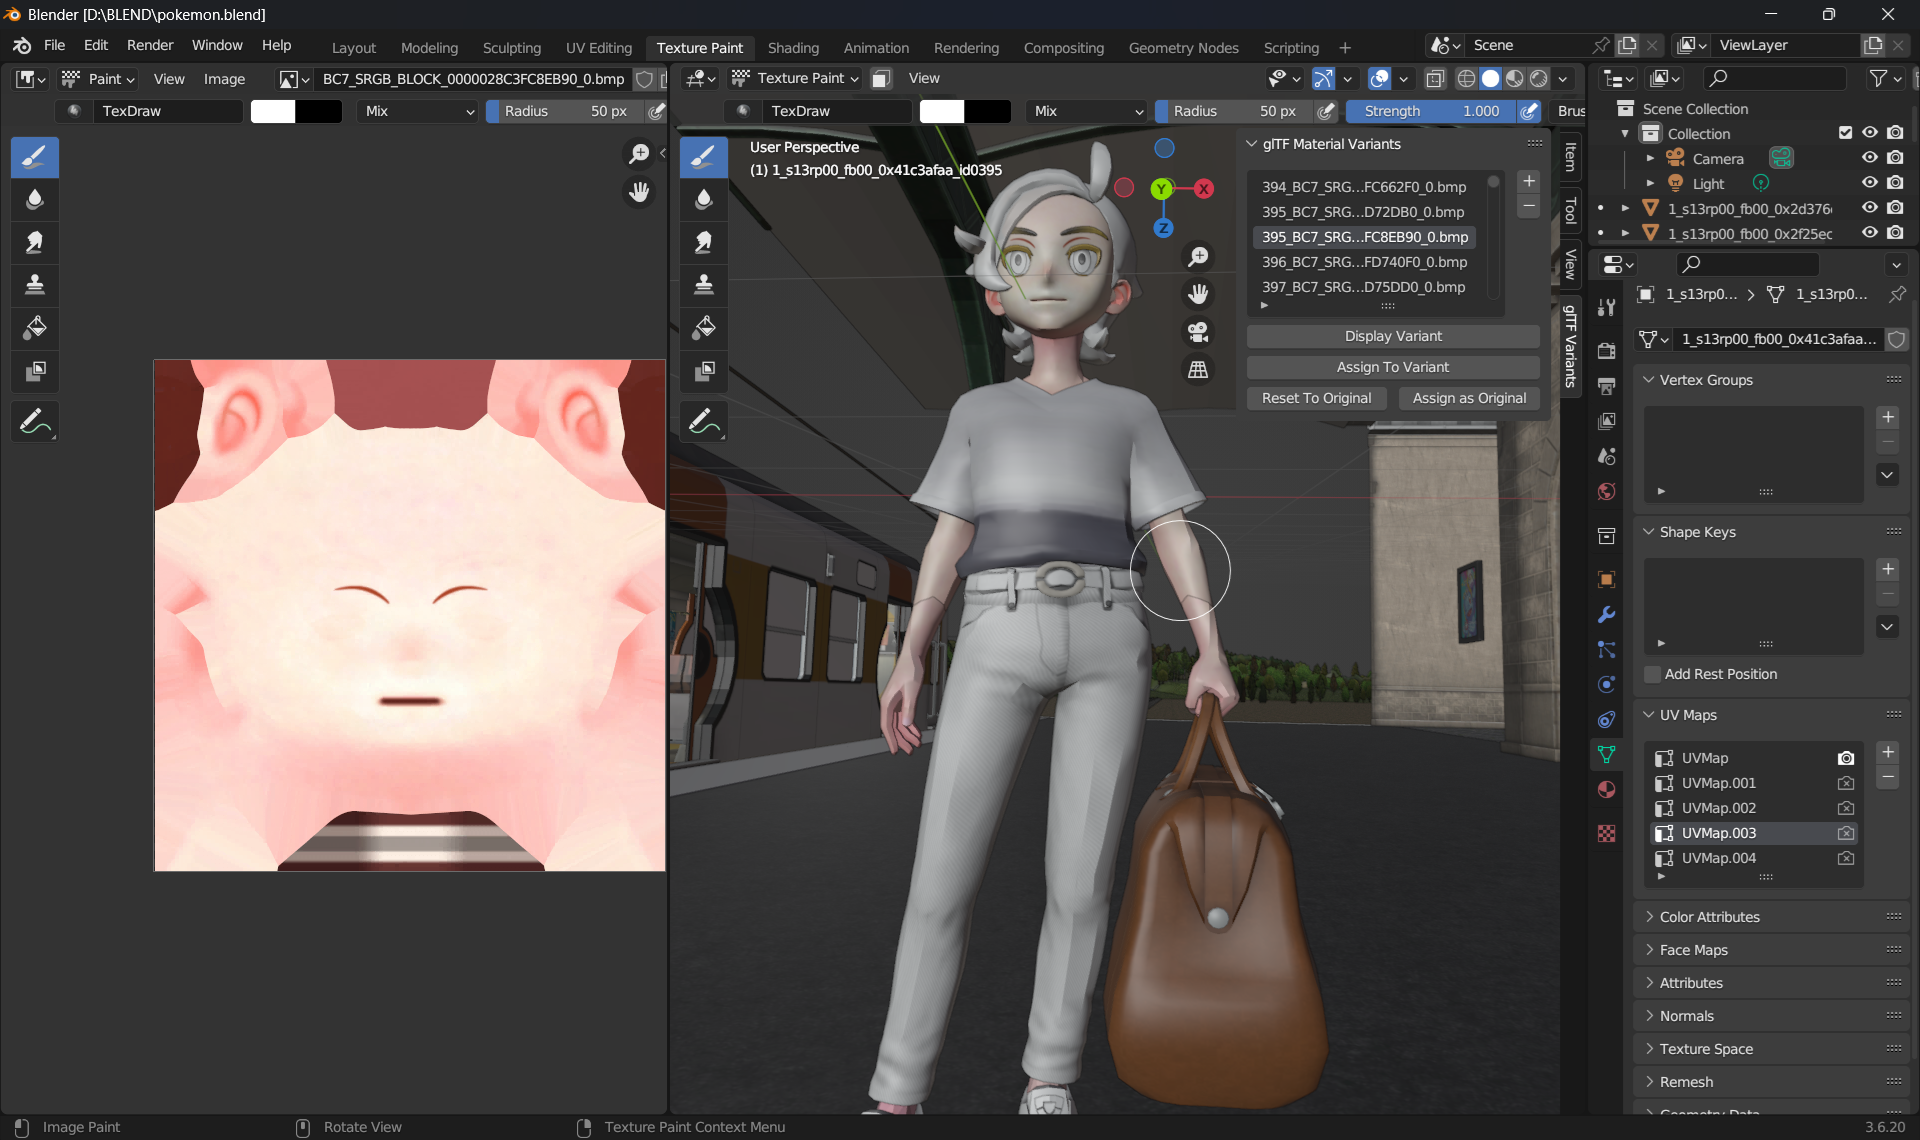Expand the Normals panel
Image resolution: width=1920 pixels, height=1140 pixels.
[1686, 1016]
